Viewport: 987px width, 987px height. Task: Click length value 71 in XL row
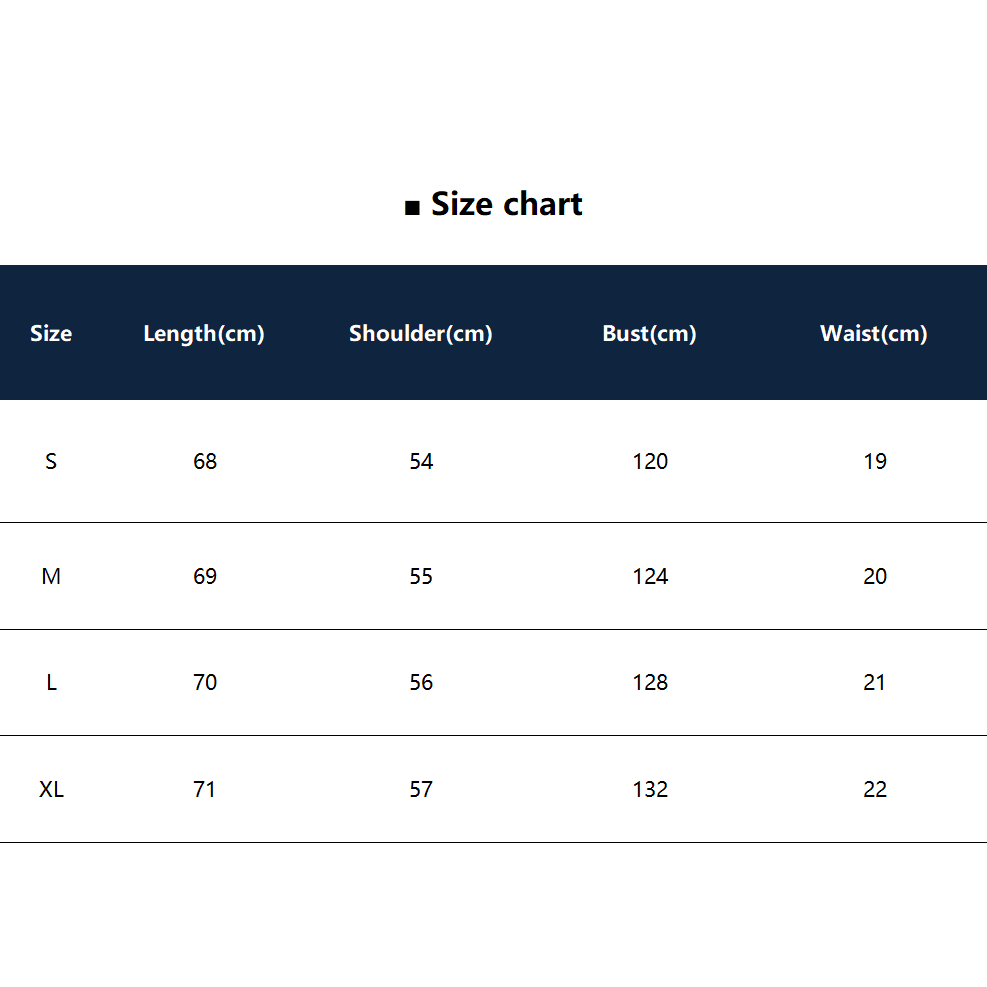(x=204, y=789)
